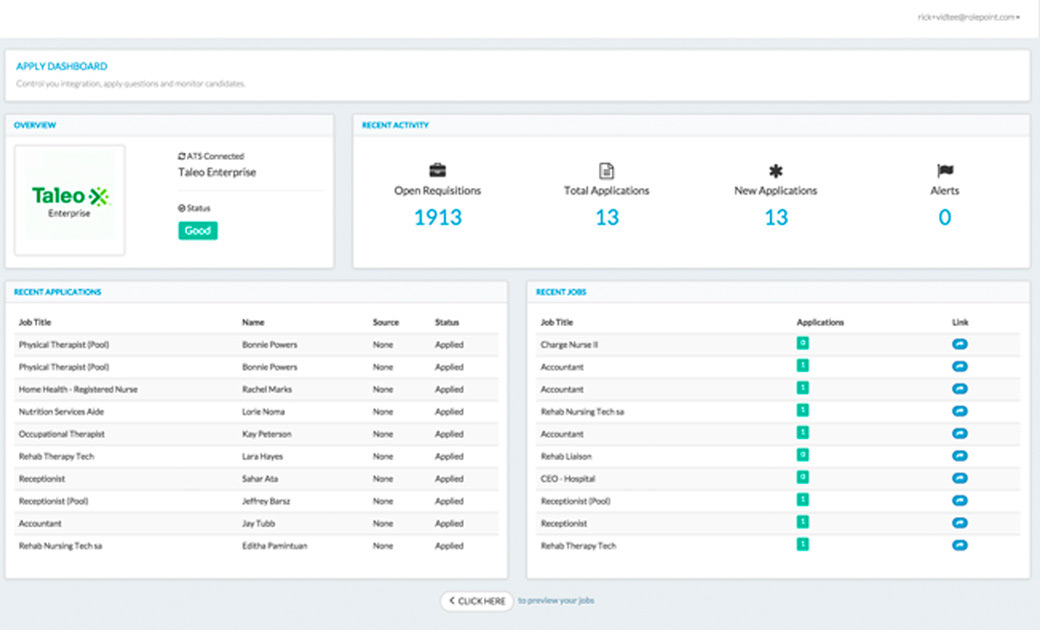This screenshot has height=630, width=1040.
Task: Click the applications count badge for Charge Nurse II
Action: [802, 343]
